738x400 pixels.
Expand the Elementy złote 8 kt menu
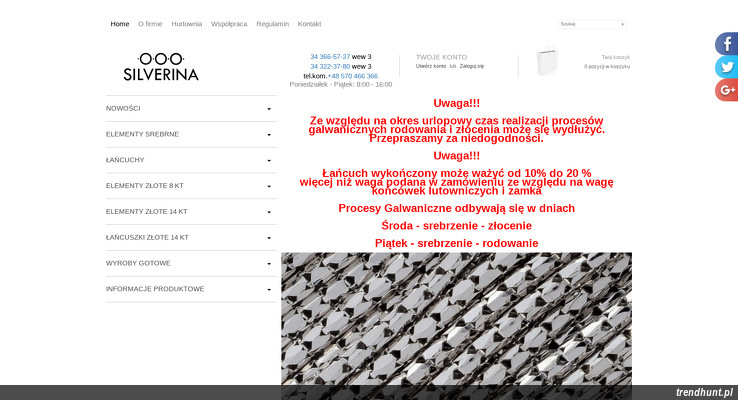pos(190,186)
